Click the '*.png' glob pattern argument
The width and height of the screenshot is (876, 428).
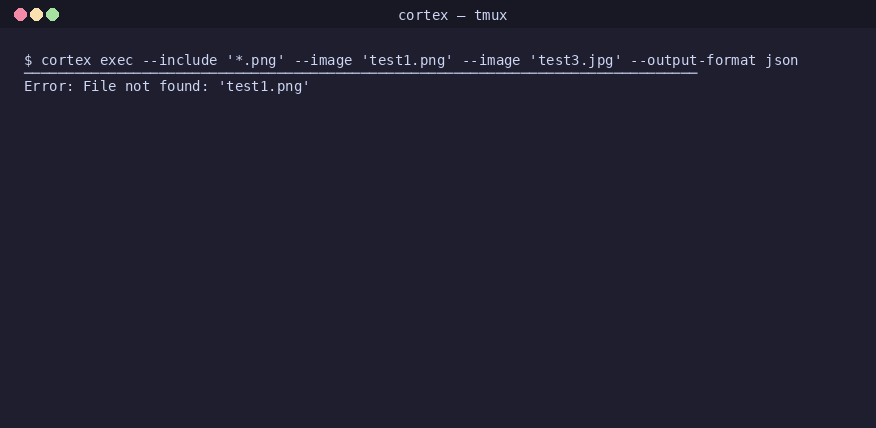point(255,60)
